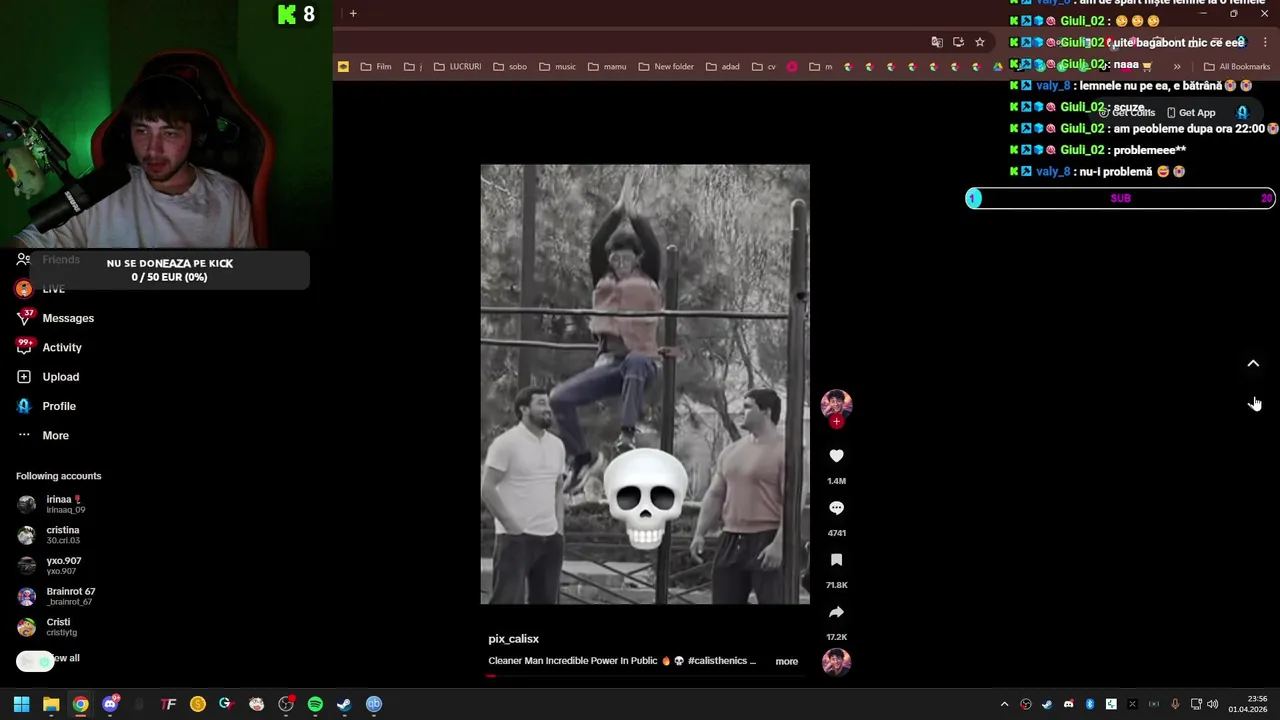The image size is (1280, 720).
Task: Open pix_calisx creator profile name
Action: pyautogui.click(x=513, y=639)
